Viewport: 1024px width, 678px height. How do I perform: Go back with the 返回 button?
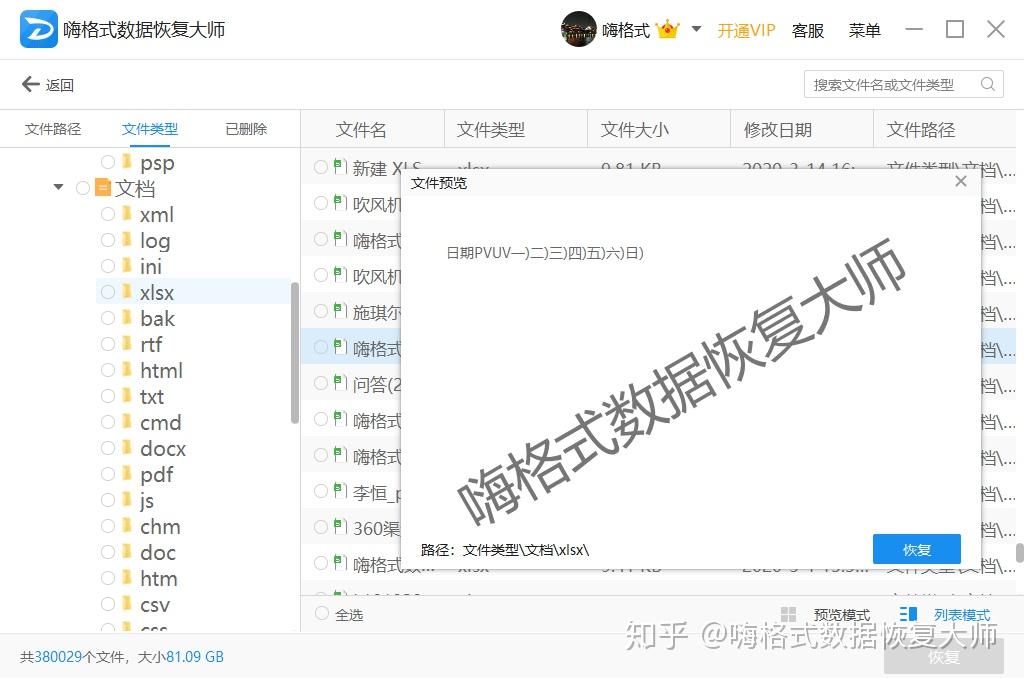coord(48,84)
